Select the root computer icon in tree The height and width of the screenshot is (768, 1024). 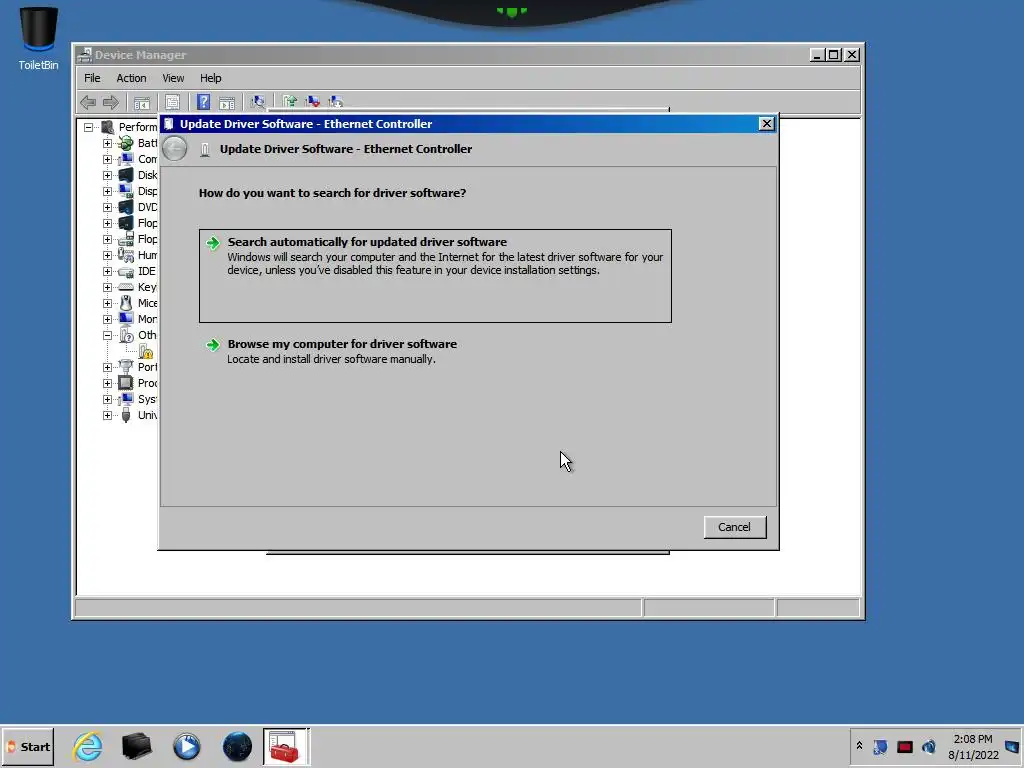107,127
